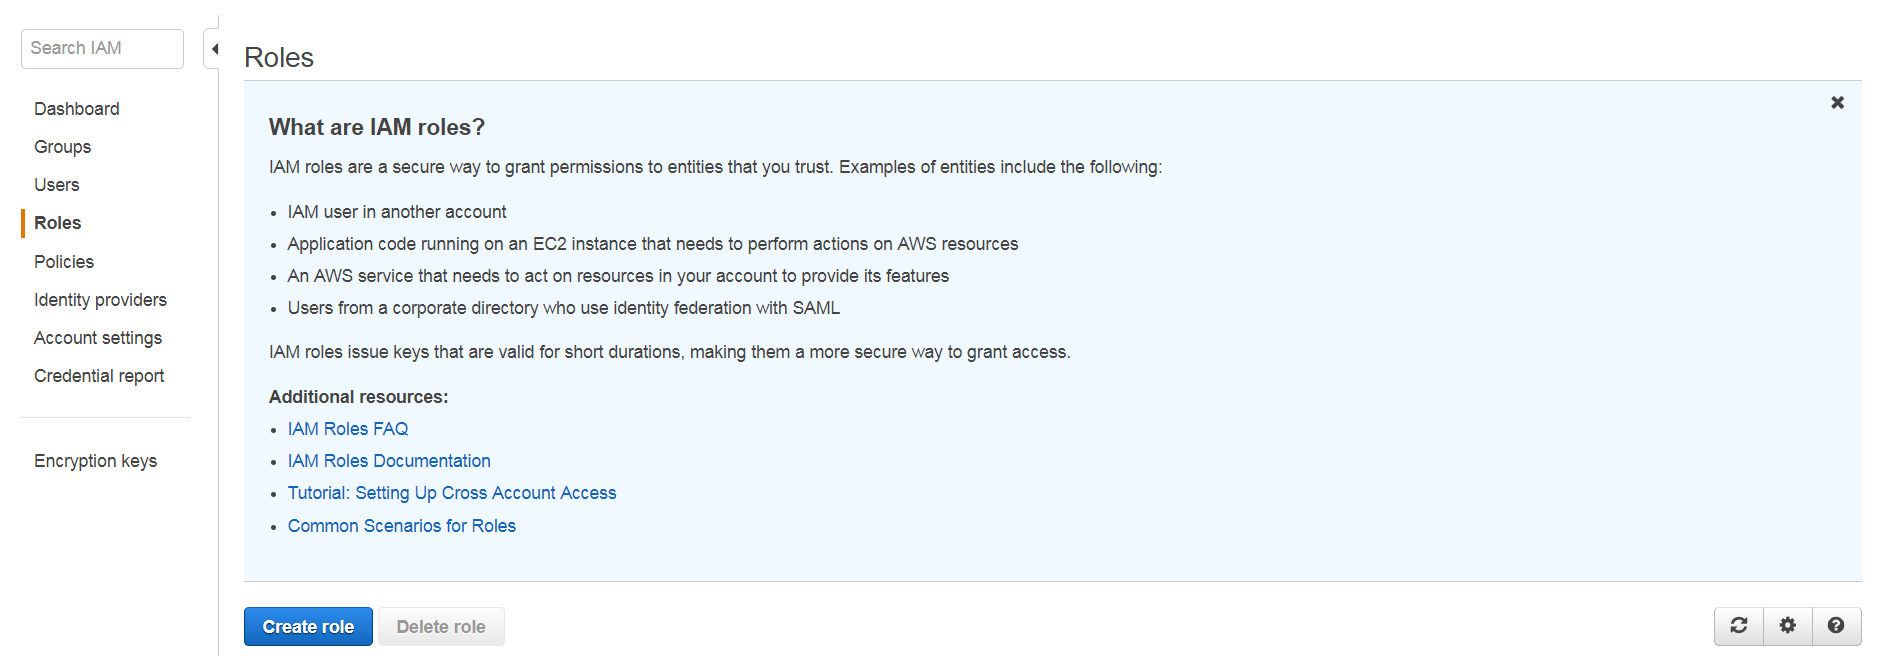Dismiss the 'What are IAM roles?' info panel
The height and width of the screenshot is (656, 1883).
(1837, 102)
